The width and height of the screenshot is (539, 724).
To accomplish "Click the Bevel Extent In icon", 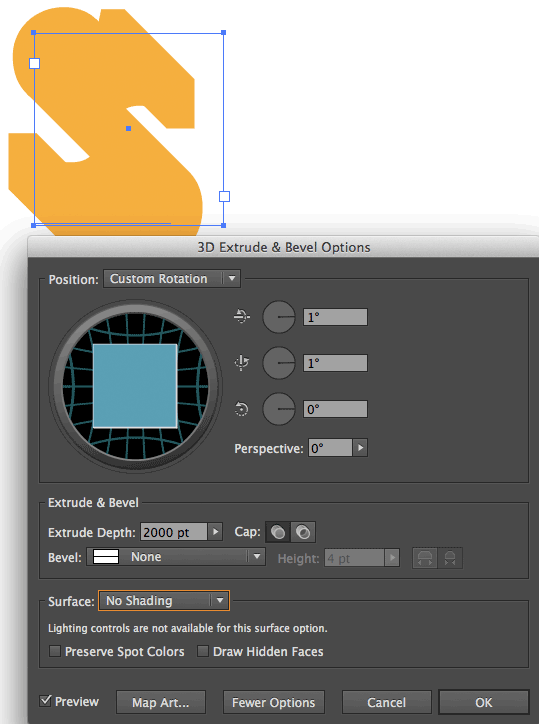I will [450, 558].
